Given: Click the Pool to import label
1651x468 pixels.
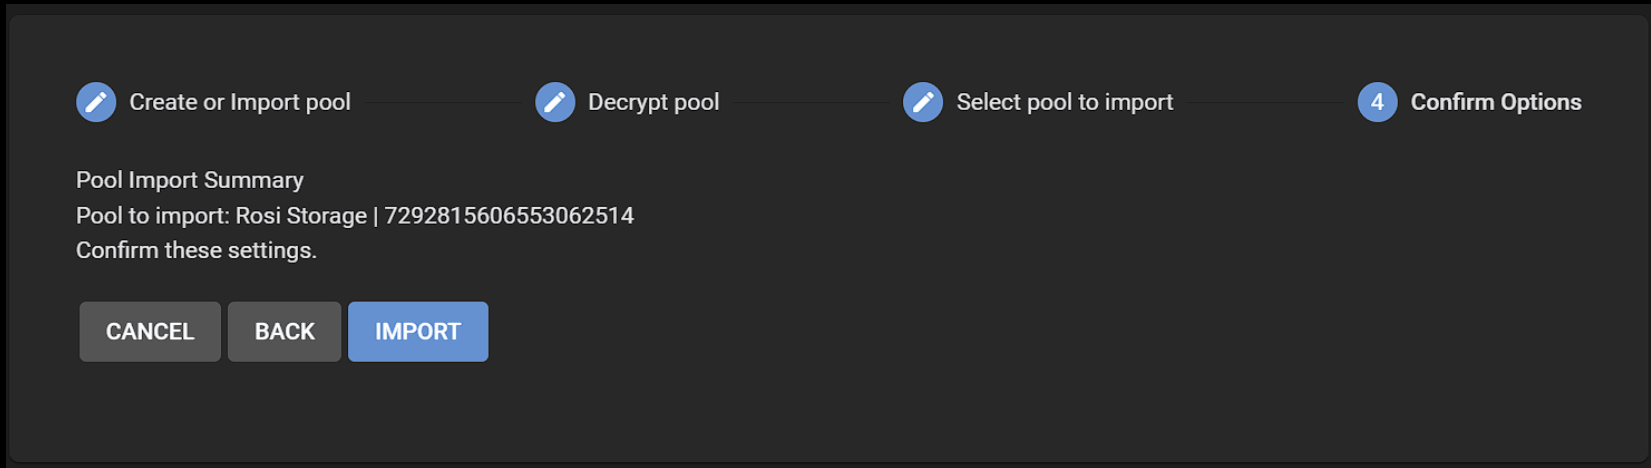Looking at the screenshot, I should click(153, 216).
